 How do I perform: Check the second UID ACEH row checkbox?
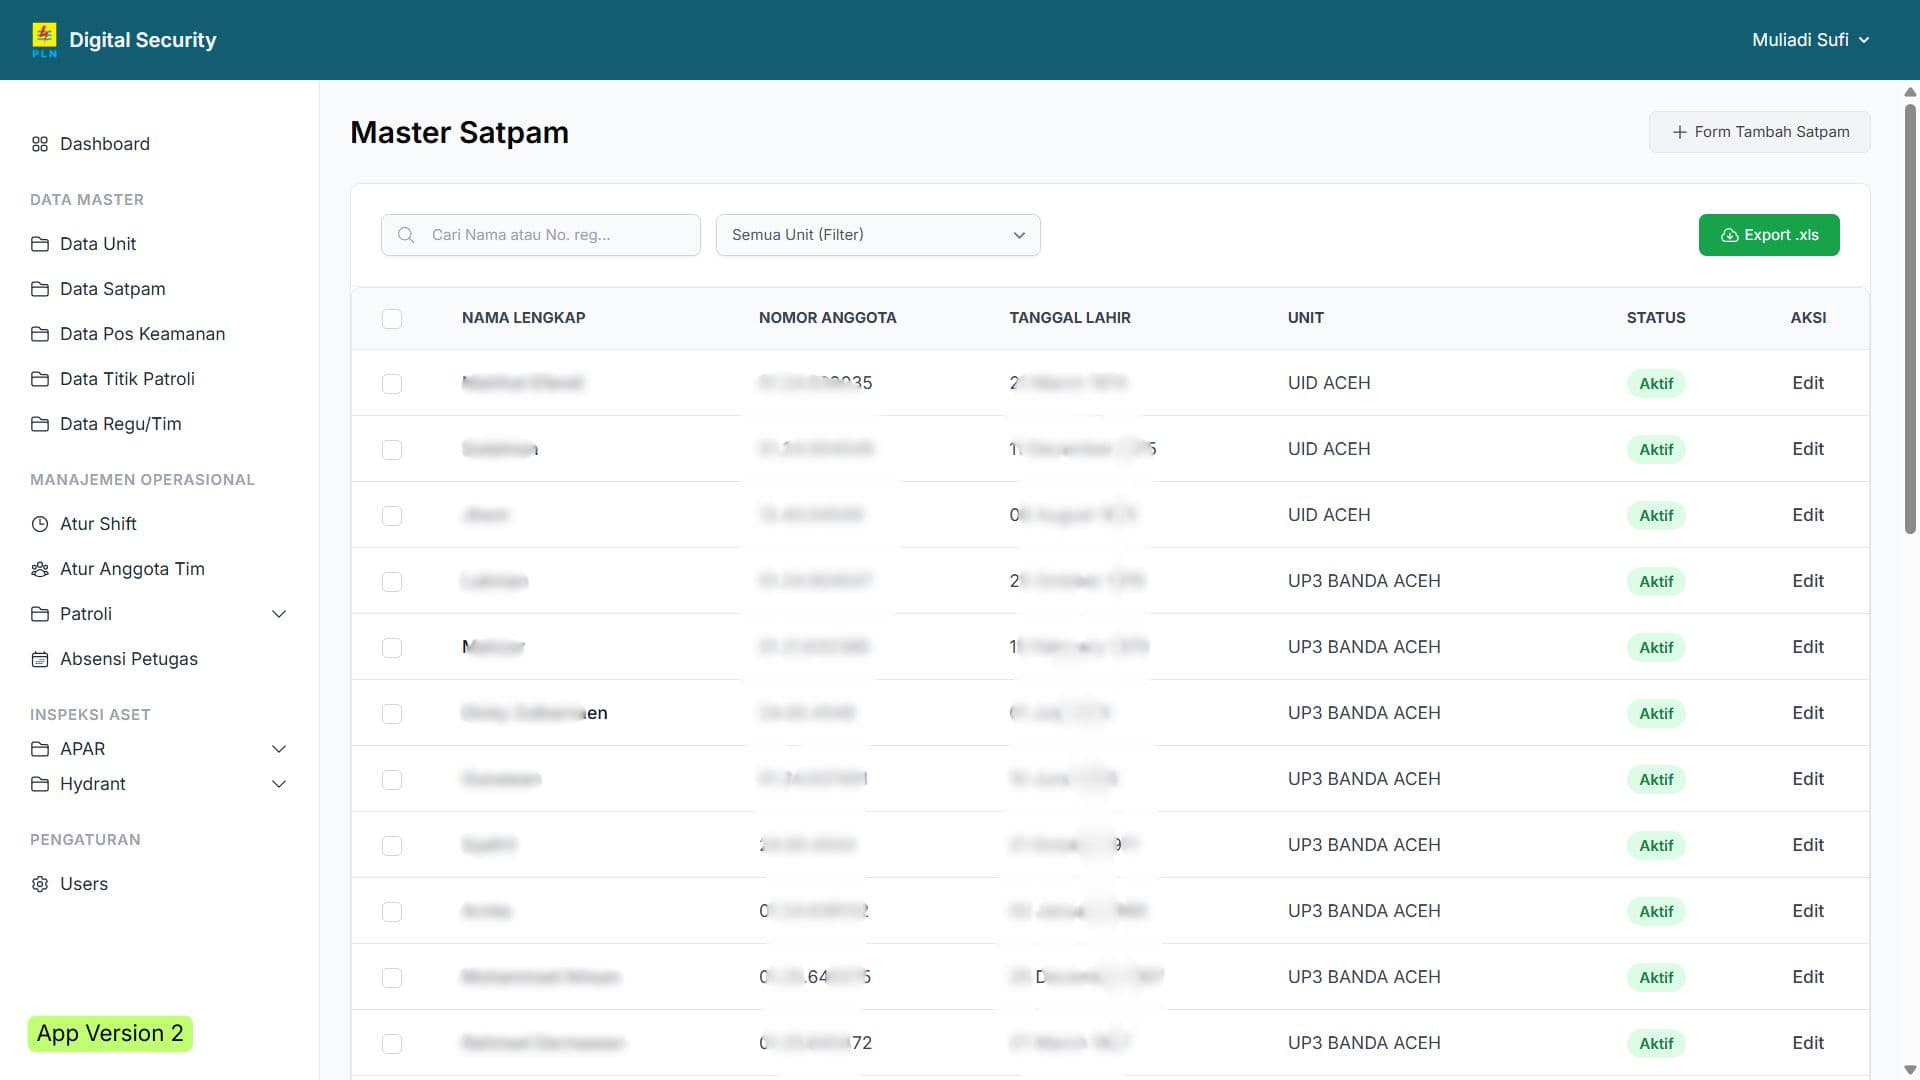tap(392, 450)
